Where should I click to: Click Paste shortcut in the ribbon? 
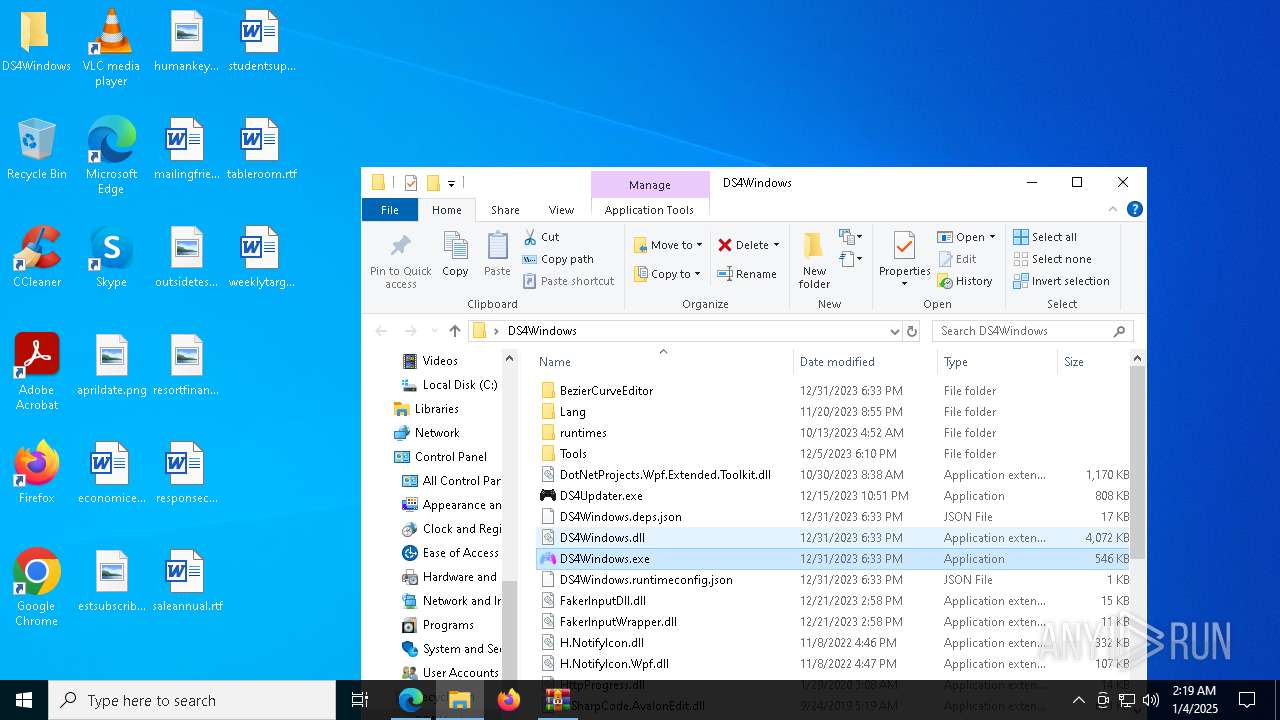point(568,281)
